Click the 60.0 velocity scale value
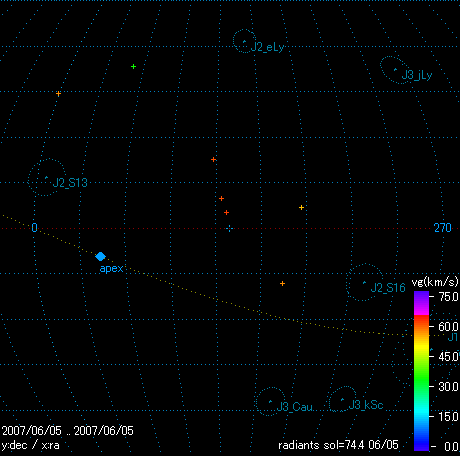This screenshot has width=460, height=456. (x=448, y=327)
